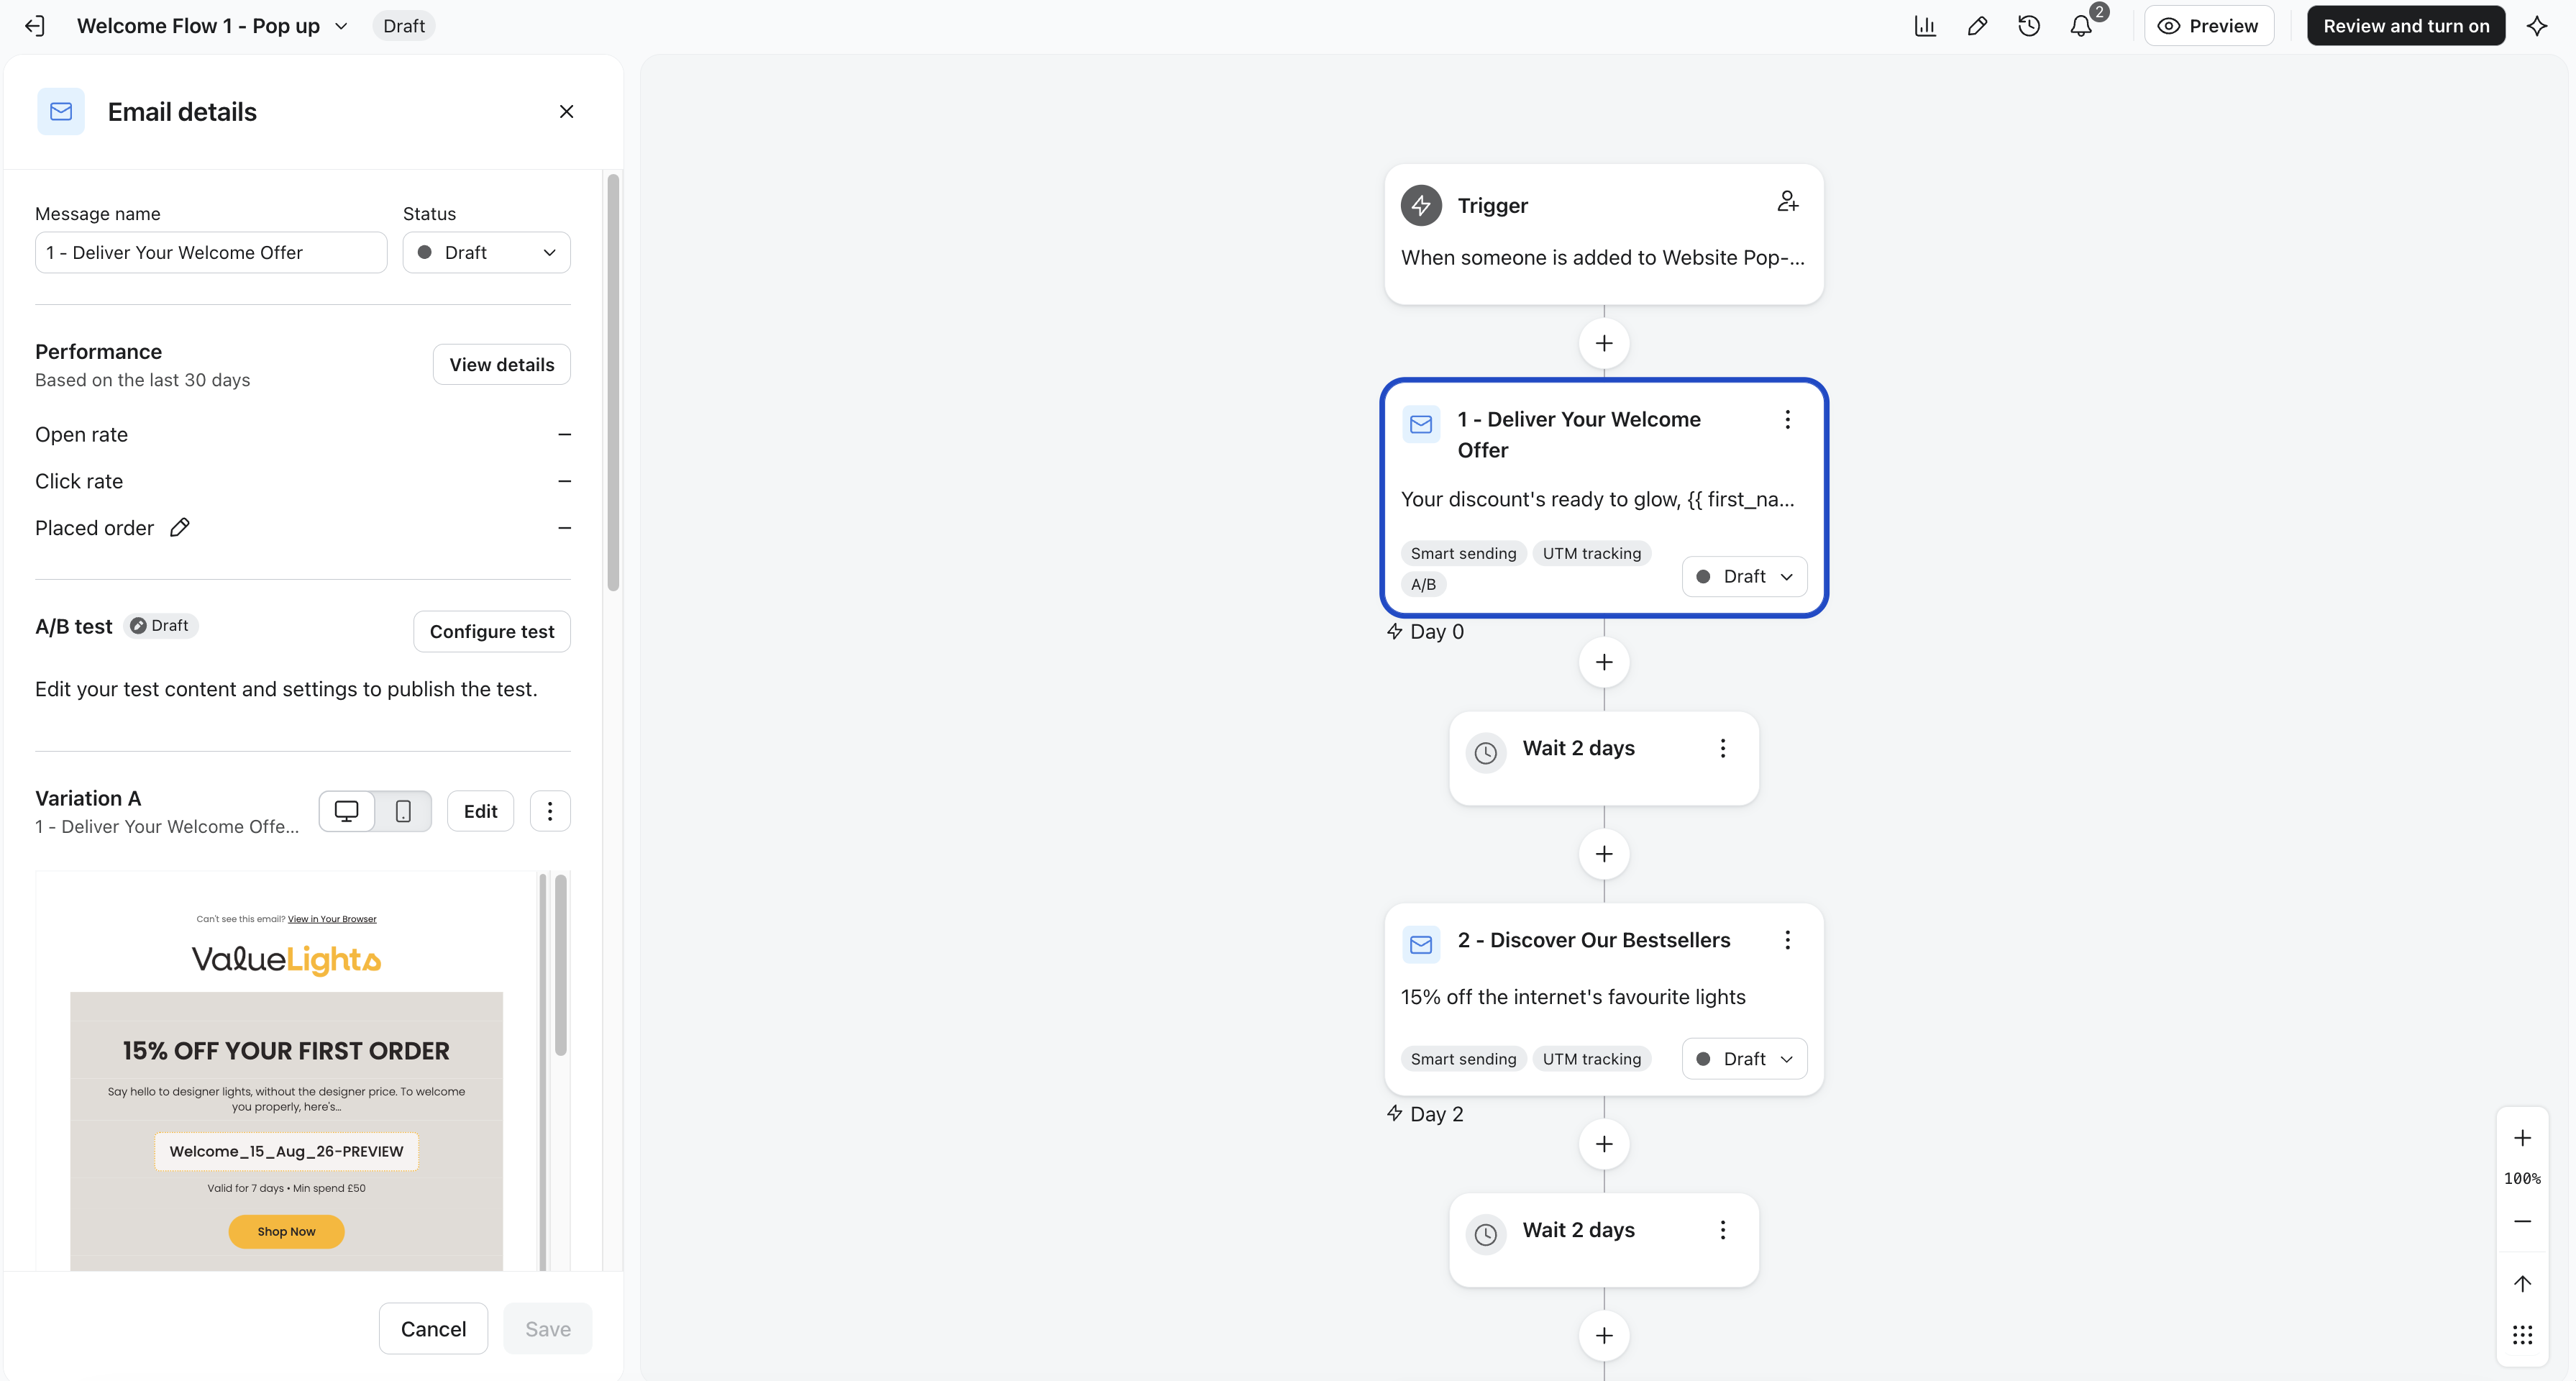This screenshot has width=2576, height=1381.
Task: Click the Trigger profile add icon
Action: tap(1788, 202)
